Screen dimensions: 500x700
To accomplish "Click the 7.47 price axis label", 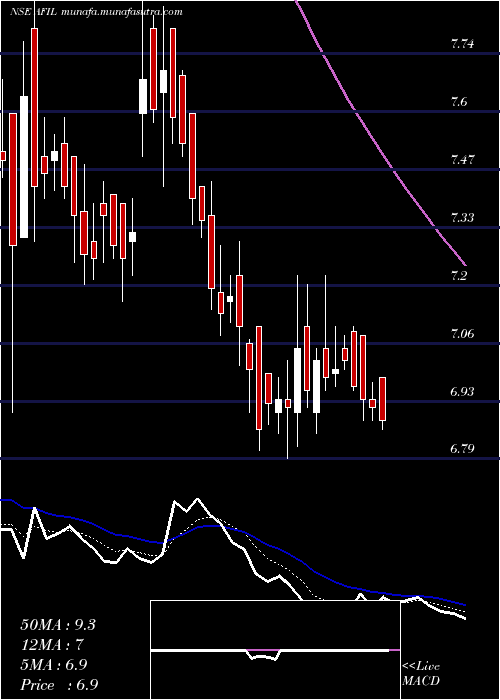I will click(x=462, y=159).
